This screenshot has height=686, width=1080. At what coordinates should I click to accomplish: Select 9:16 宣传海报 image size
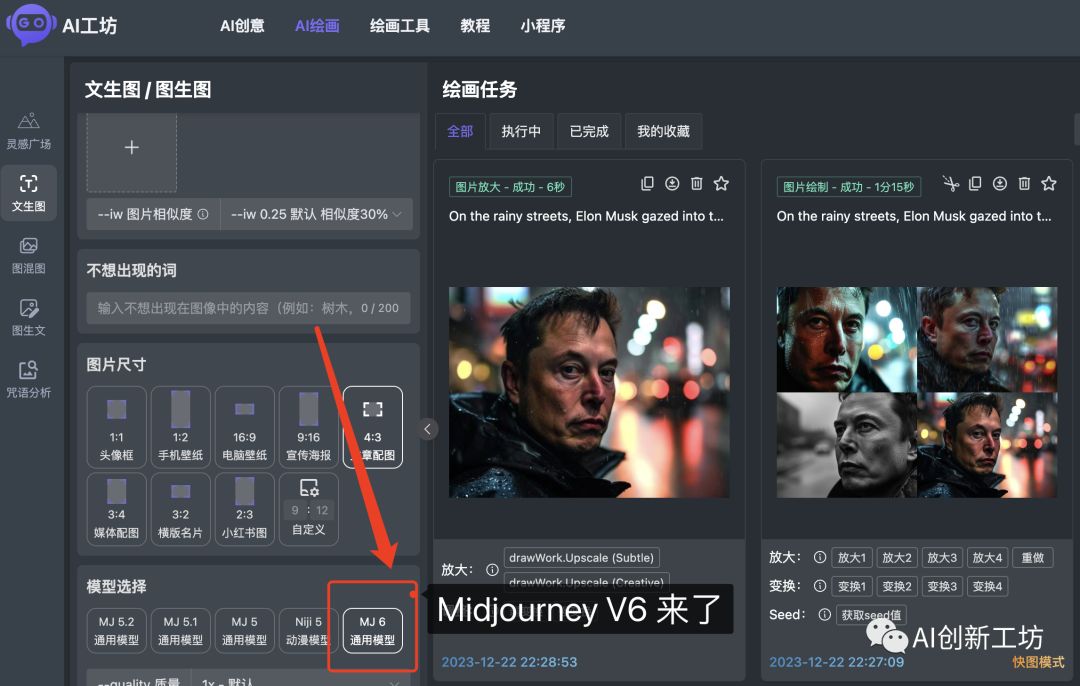[309, 427]
